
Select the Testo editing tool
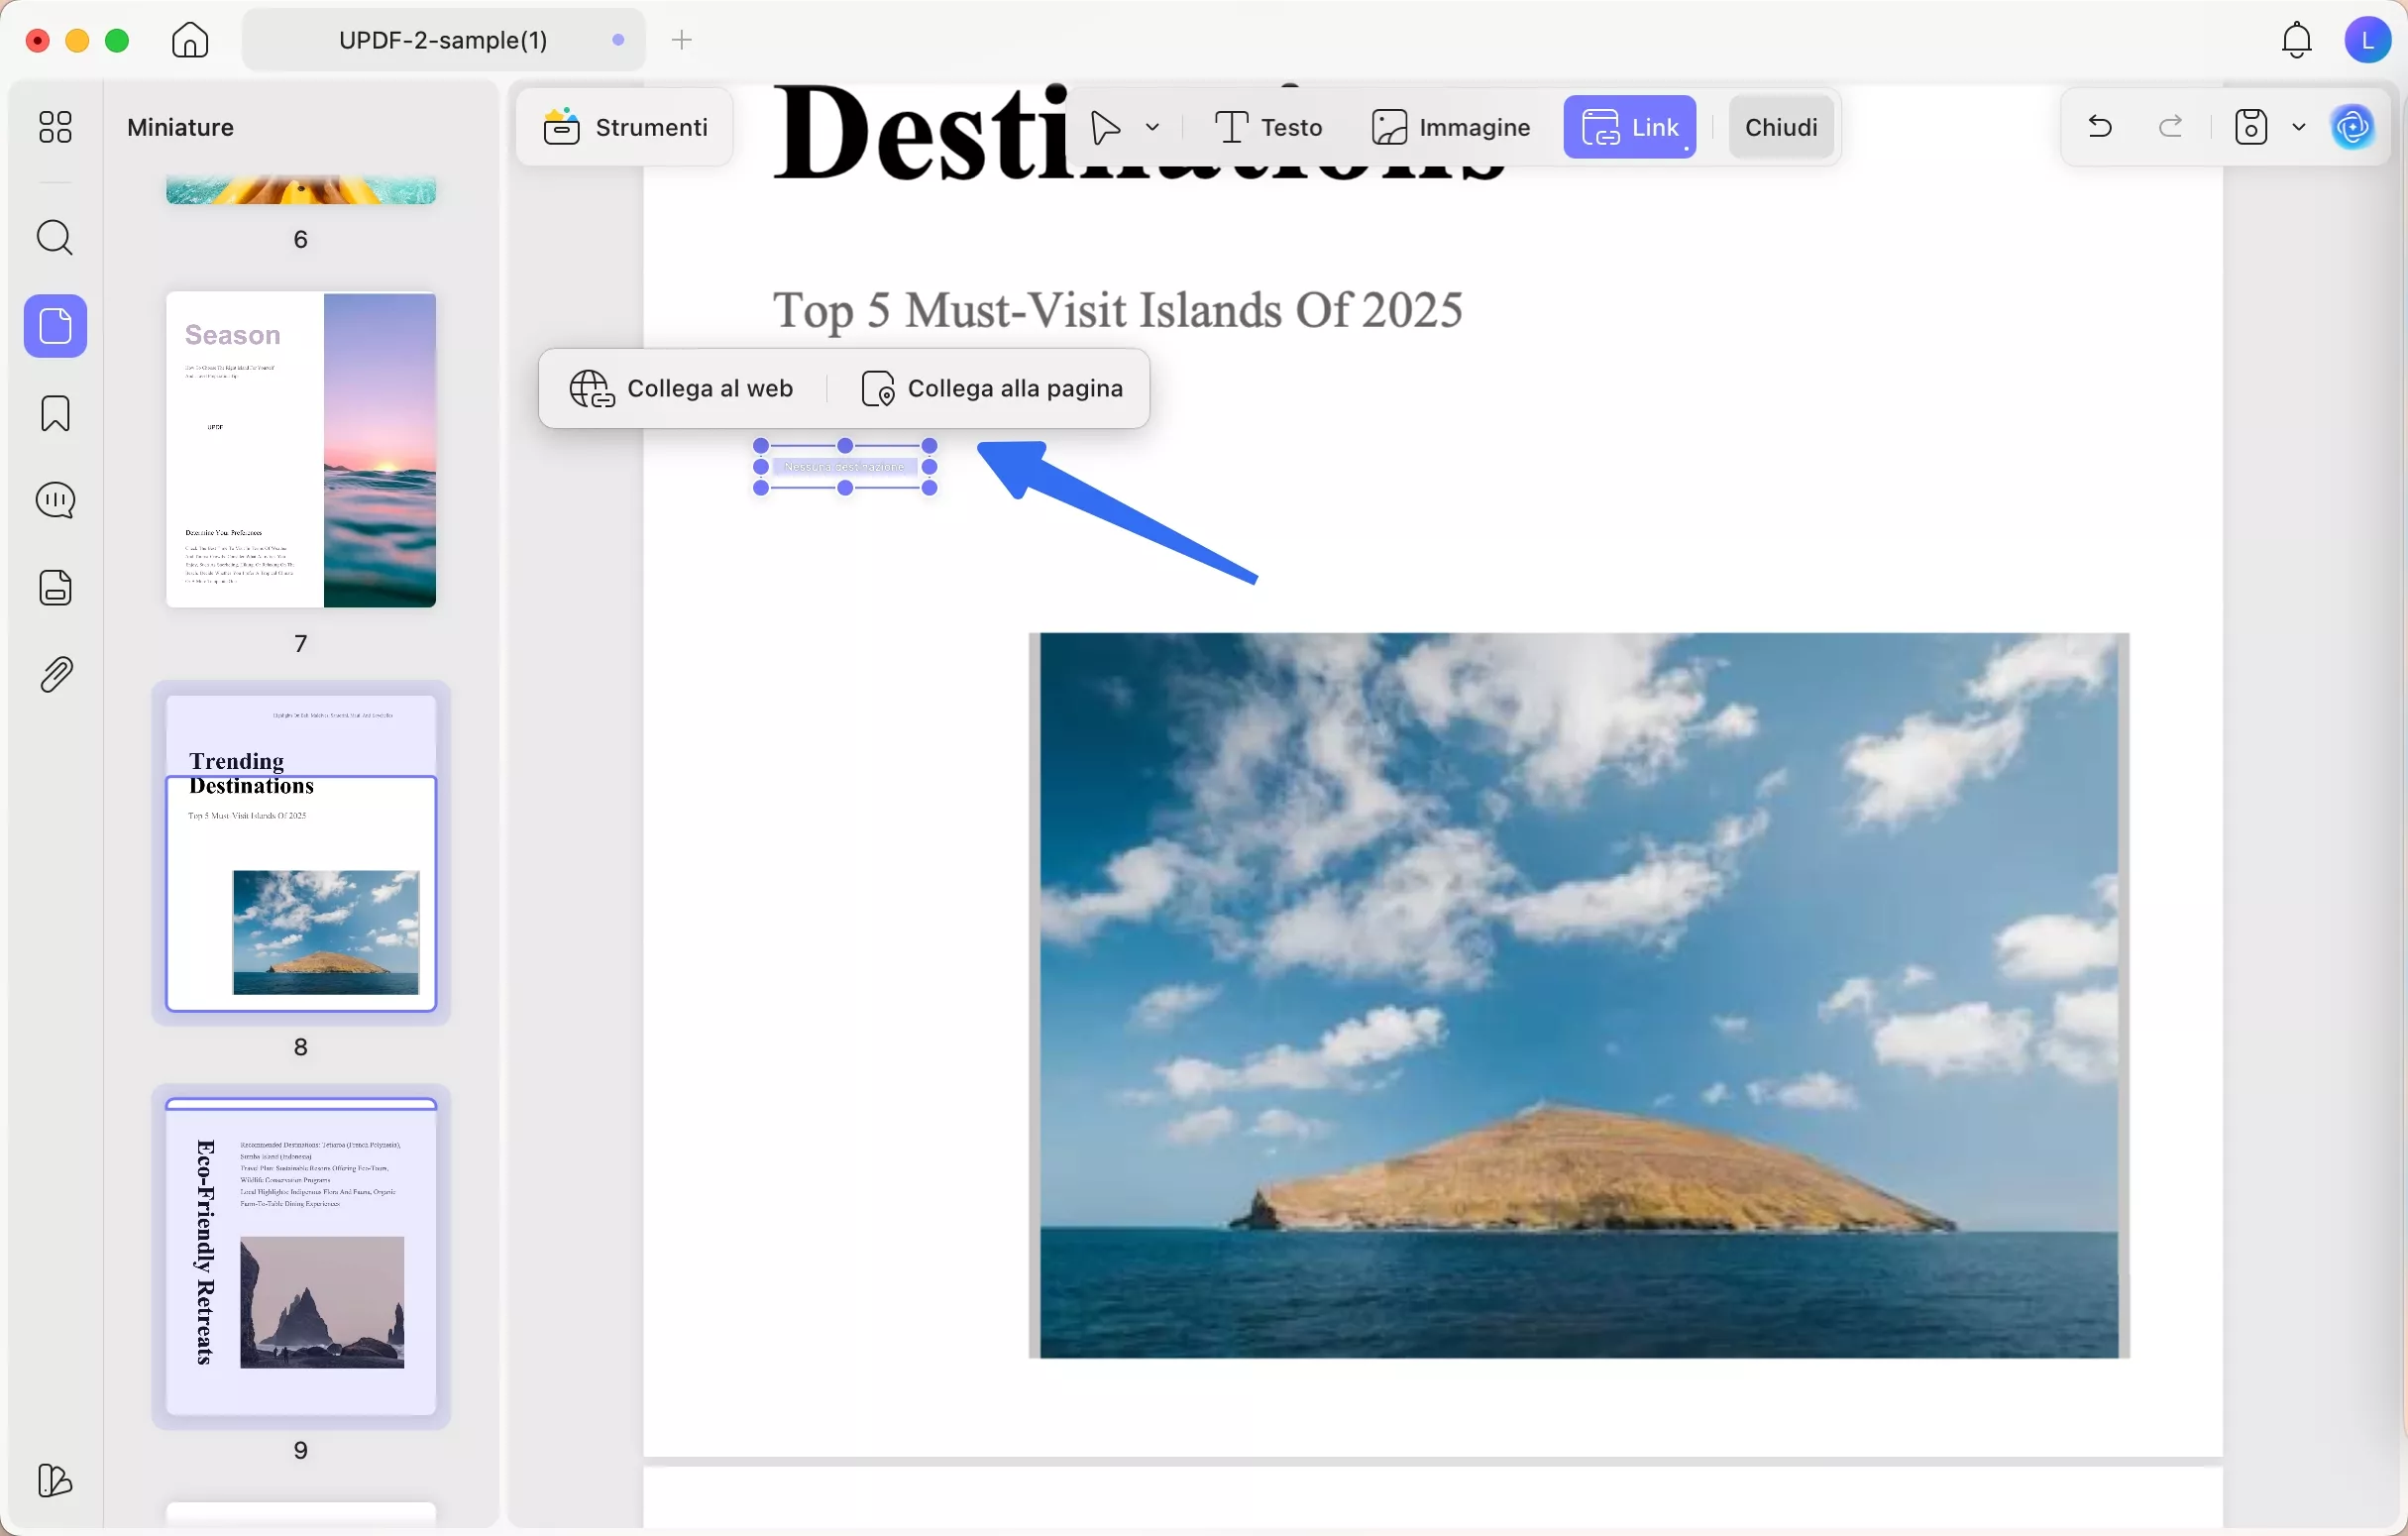(x=1269, y=127)
